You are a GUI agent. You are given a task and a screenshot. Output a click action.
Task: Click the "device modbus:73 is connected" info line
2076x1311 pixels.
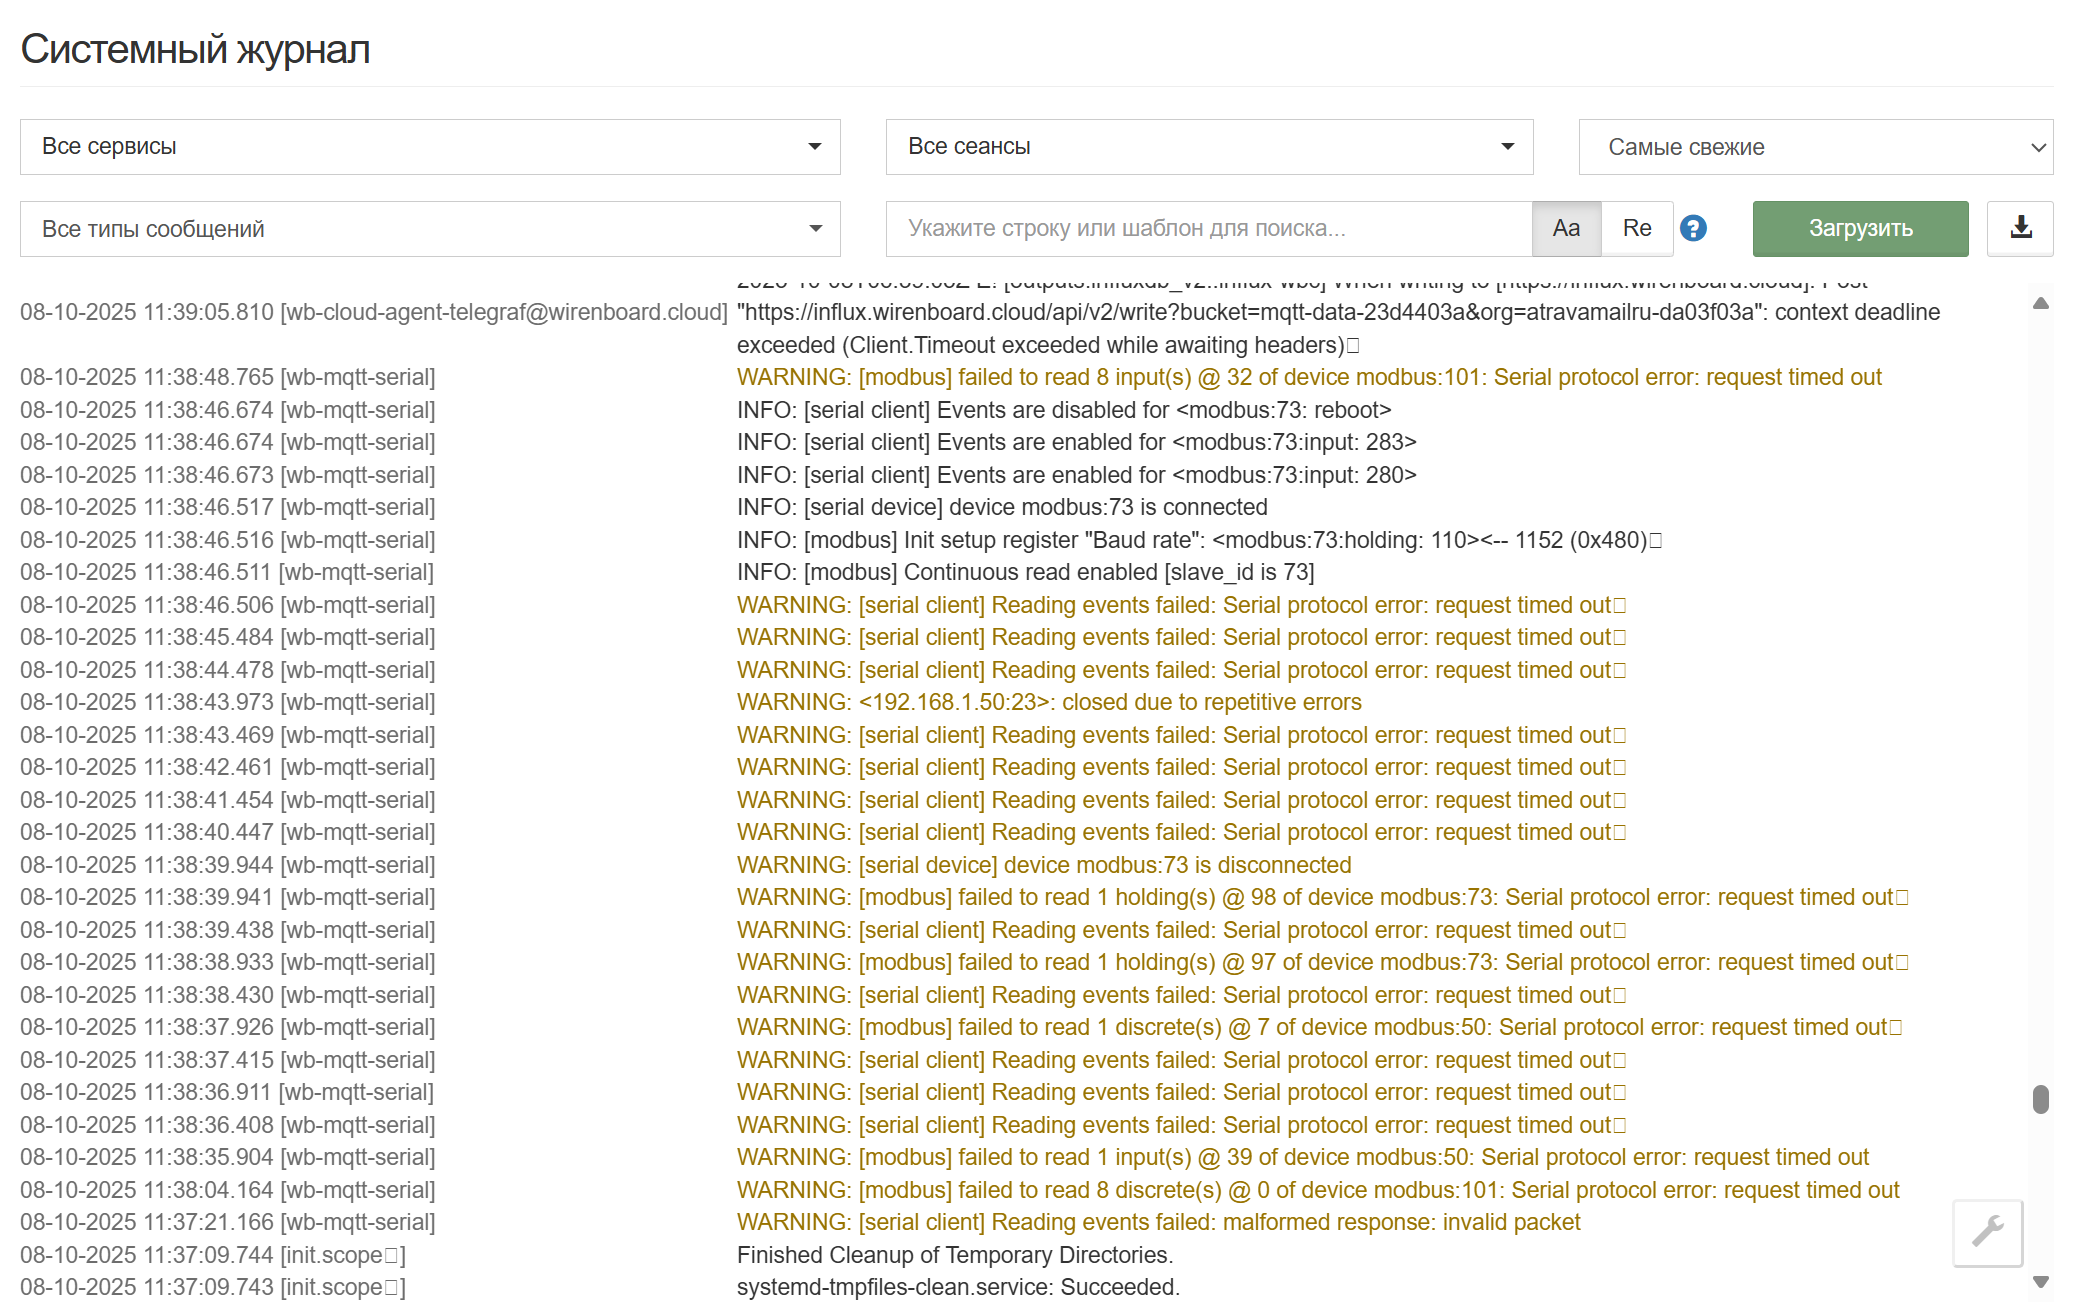(1002, 507)
